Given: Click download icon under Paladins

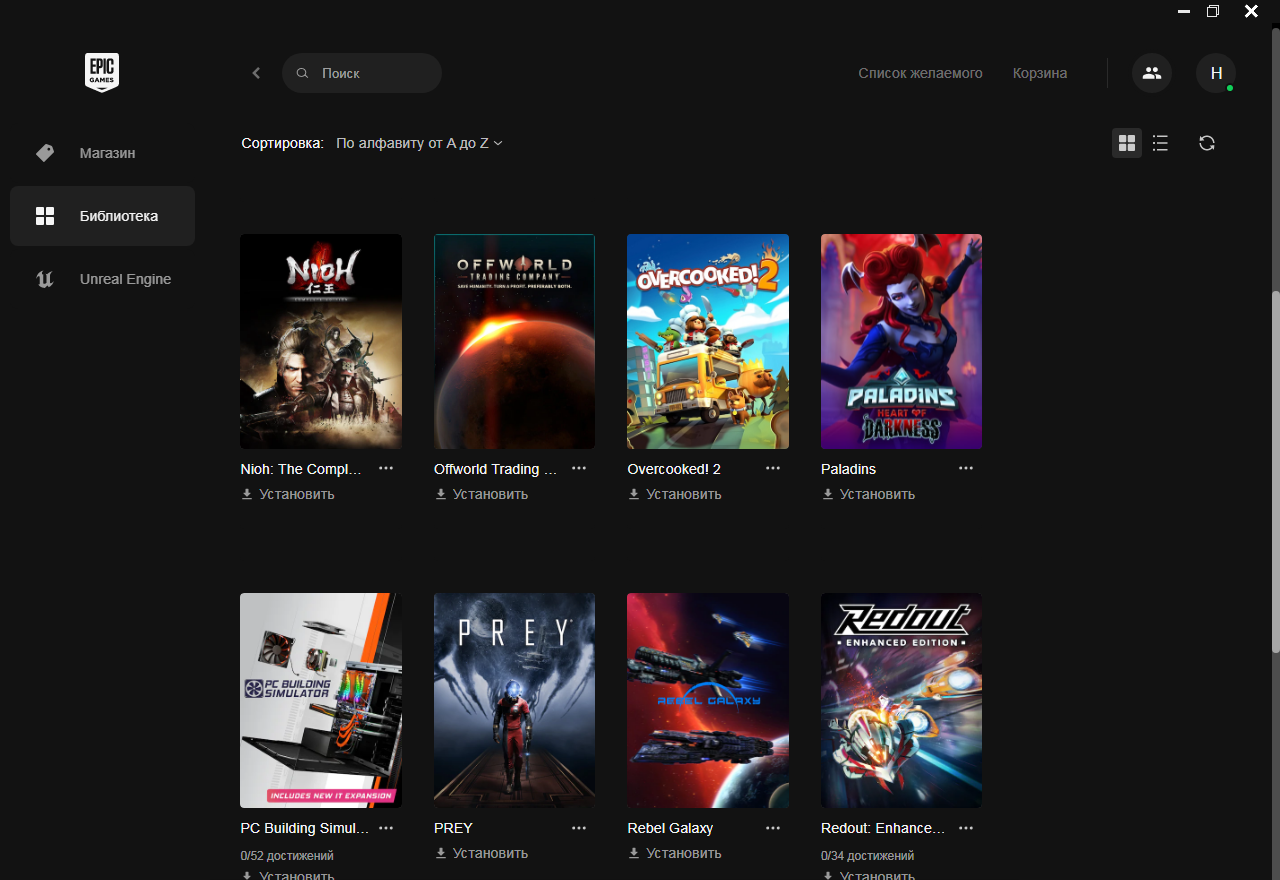Looking at the screenshot, I should pos(827,494).
